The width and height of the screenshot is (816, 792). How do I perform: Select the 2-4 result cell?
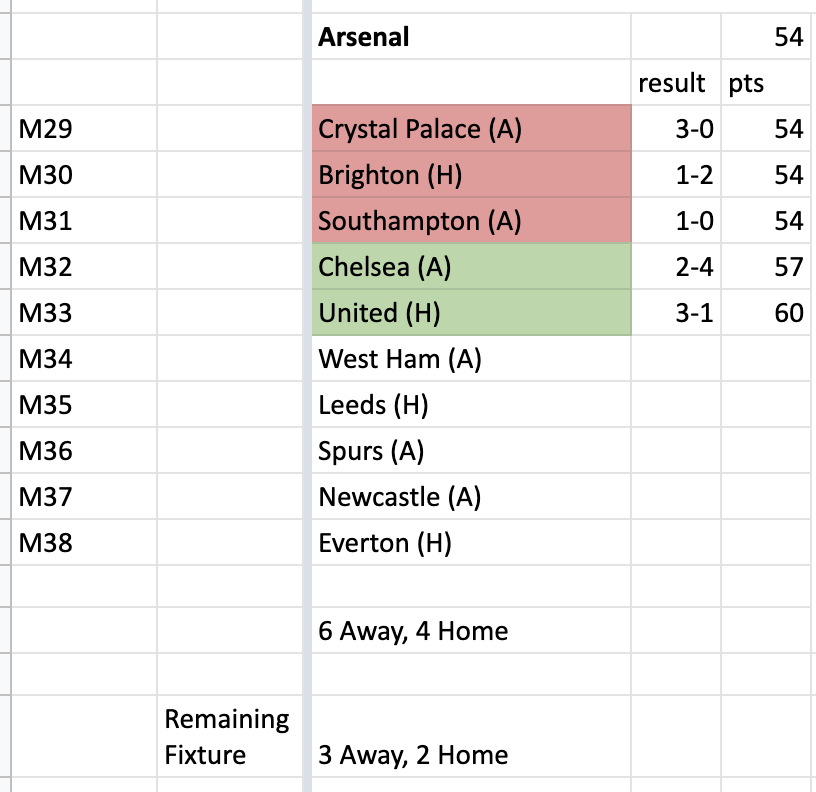click(676, 266)
